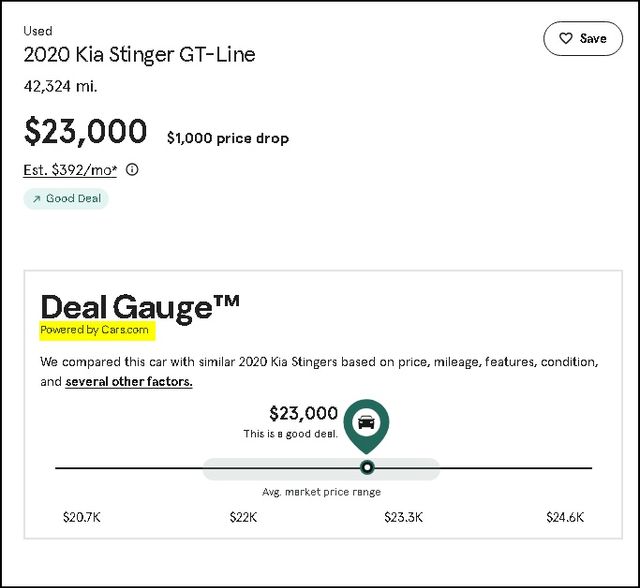Image resolution: width=640 pixels, height=588 pixels.
Task: Click the Avg. market price range bar
Action: tap(321, 469)
